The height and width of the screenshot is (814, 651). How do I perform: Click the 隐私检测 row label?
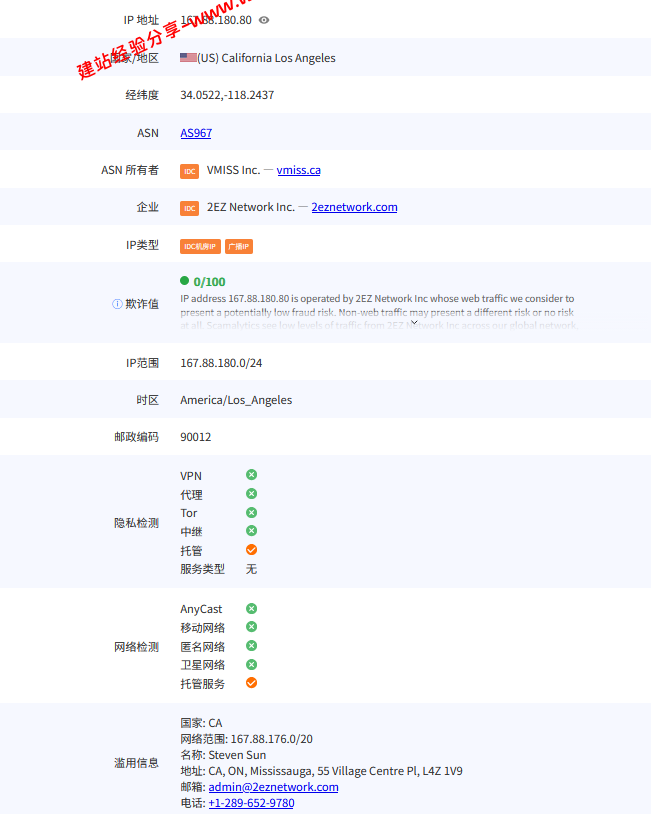coord(137,523)
